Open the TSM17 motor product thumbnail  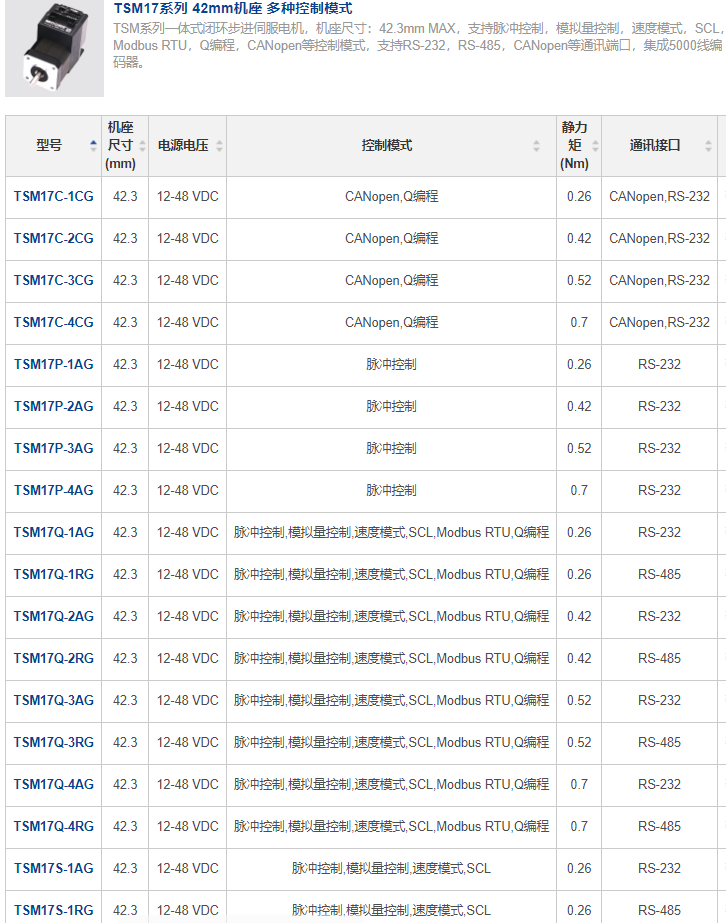click(x=54, y=48)
